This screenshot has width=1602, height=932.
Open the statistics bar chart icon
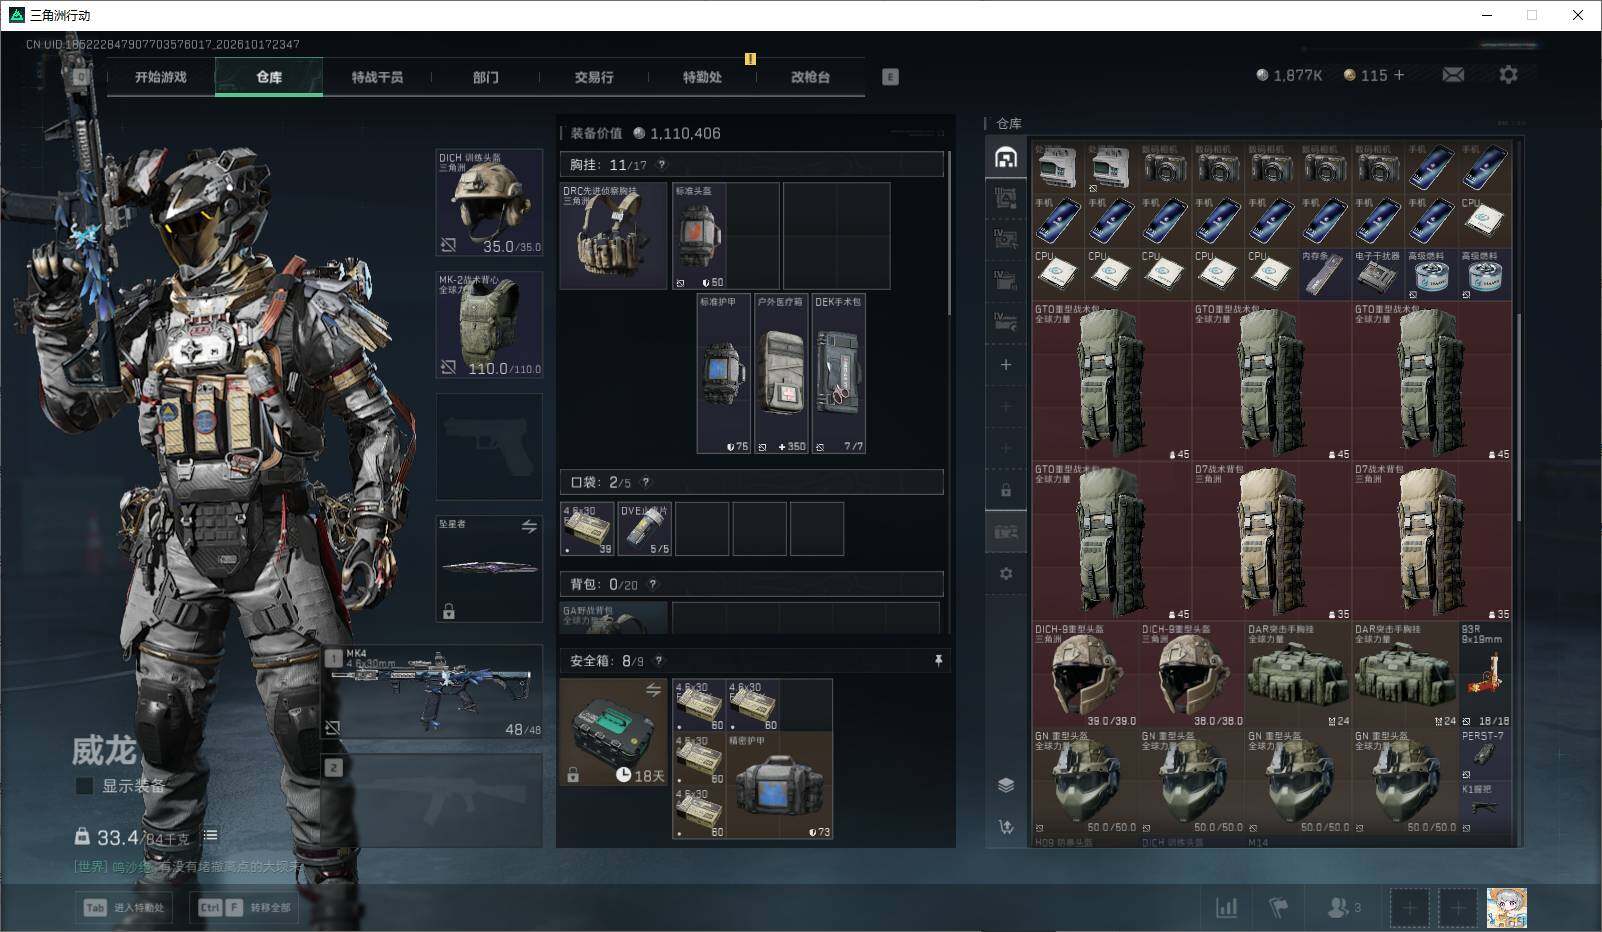(1226, 908)
